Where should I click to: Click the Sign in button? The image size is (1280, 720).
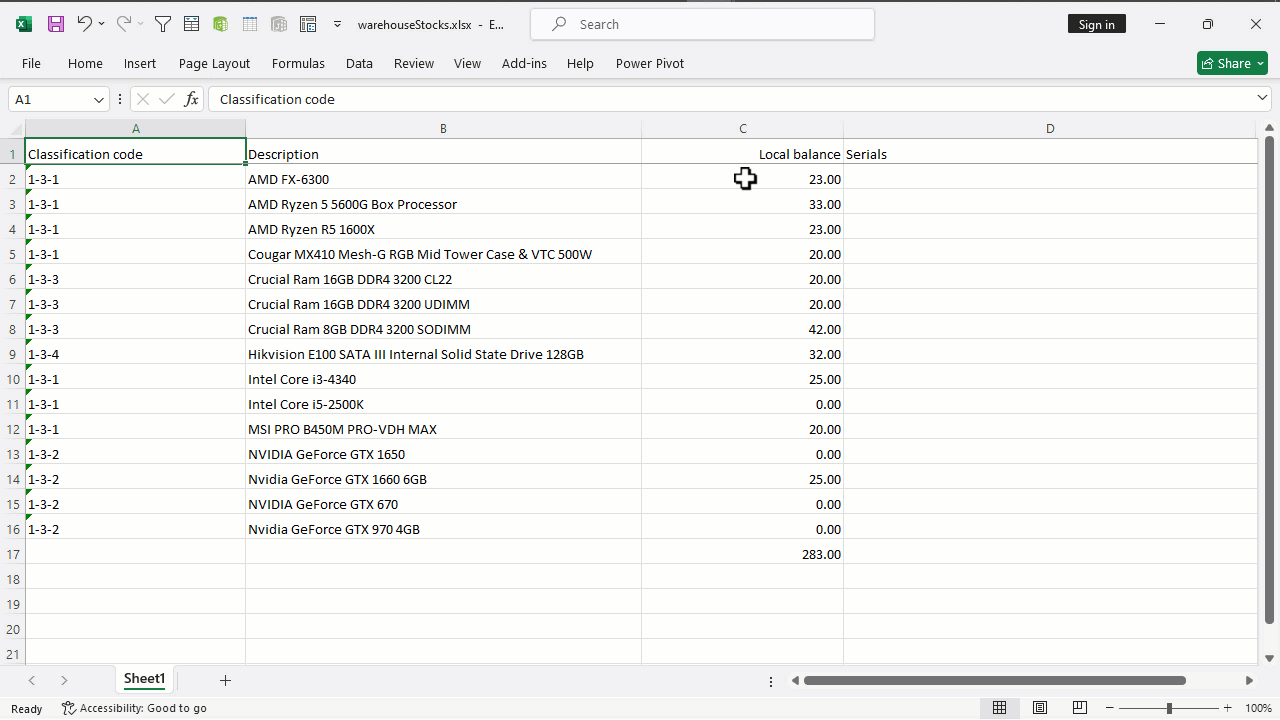[1097, 24]
